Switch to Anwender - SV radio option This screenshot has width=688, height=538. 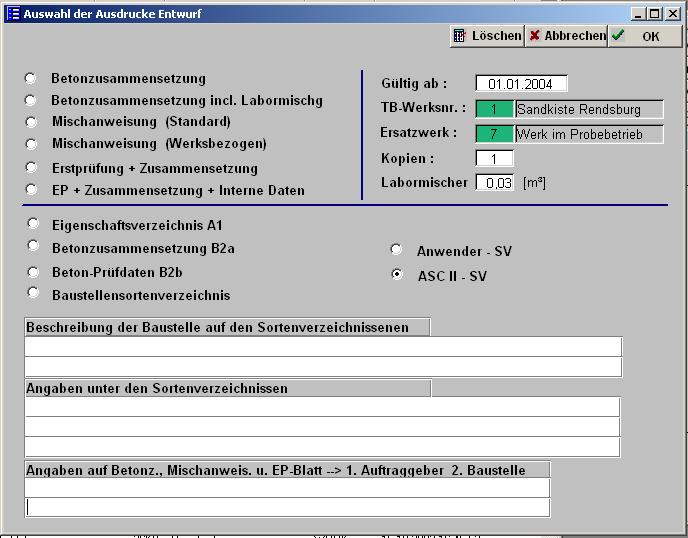point(397,250)
